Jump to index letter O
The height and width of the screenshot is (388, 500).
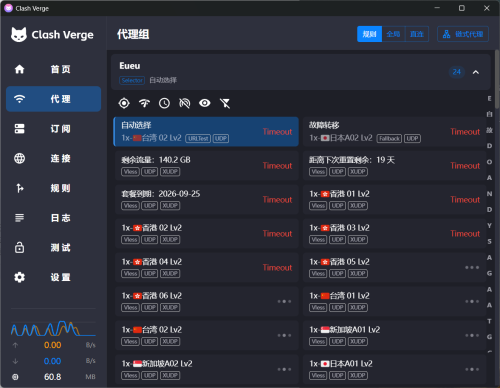point(489,162)
